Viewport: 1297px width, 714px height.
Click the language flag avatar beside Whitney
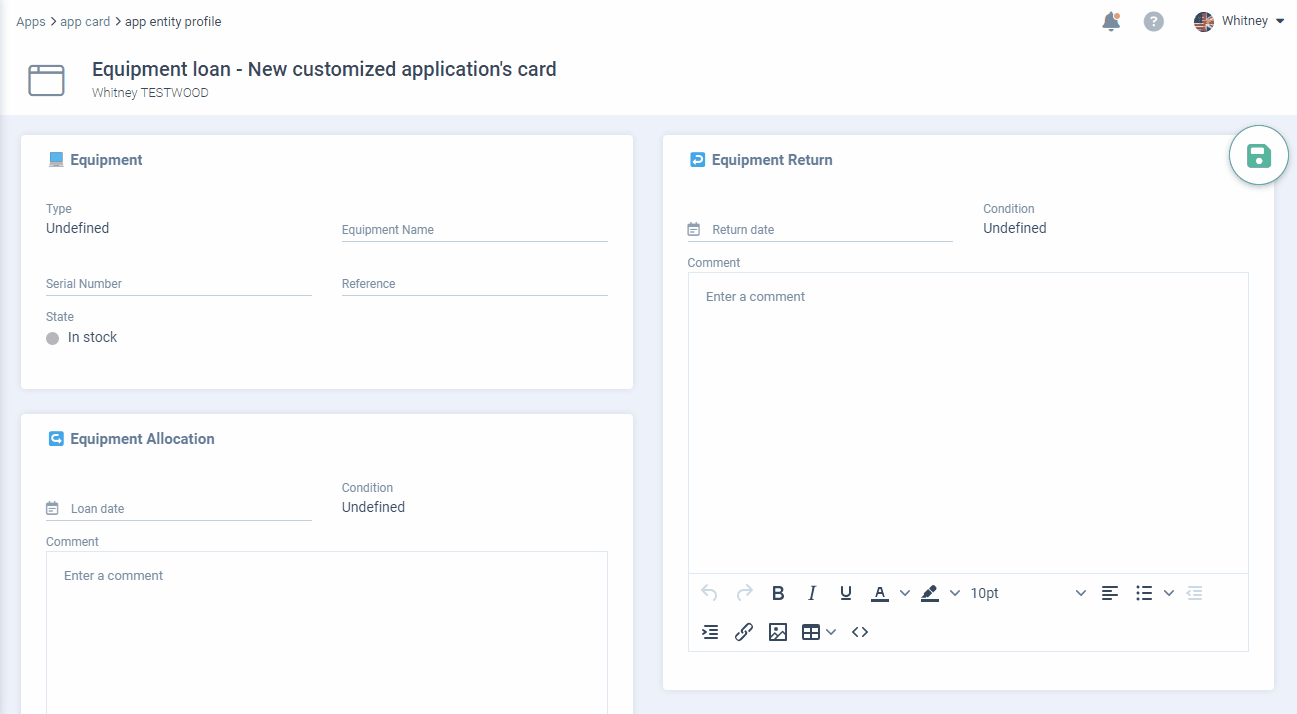point(1204,21)
